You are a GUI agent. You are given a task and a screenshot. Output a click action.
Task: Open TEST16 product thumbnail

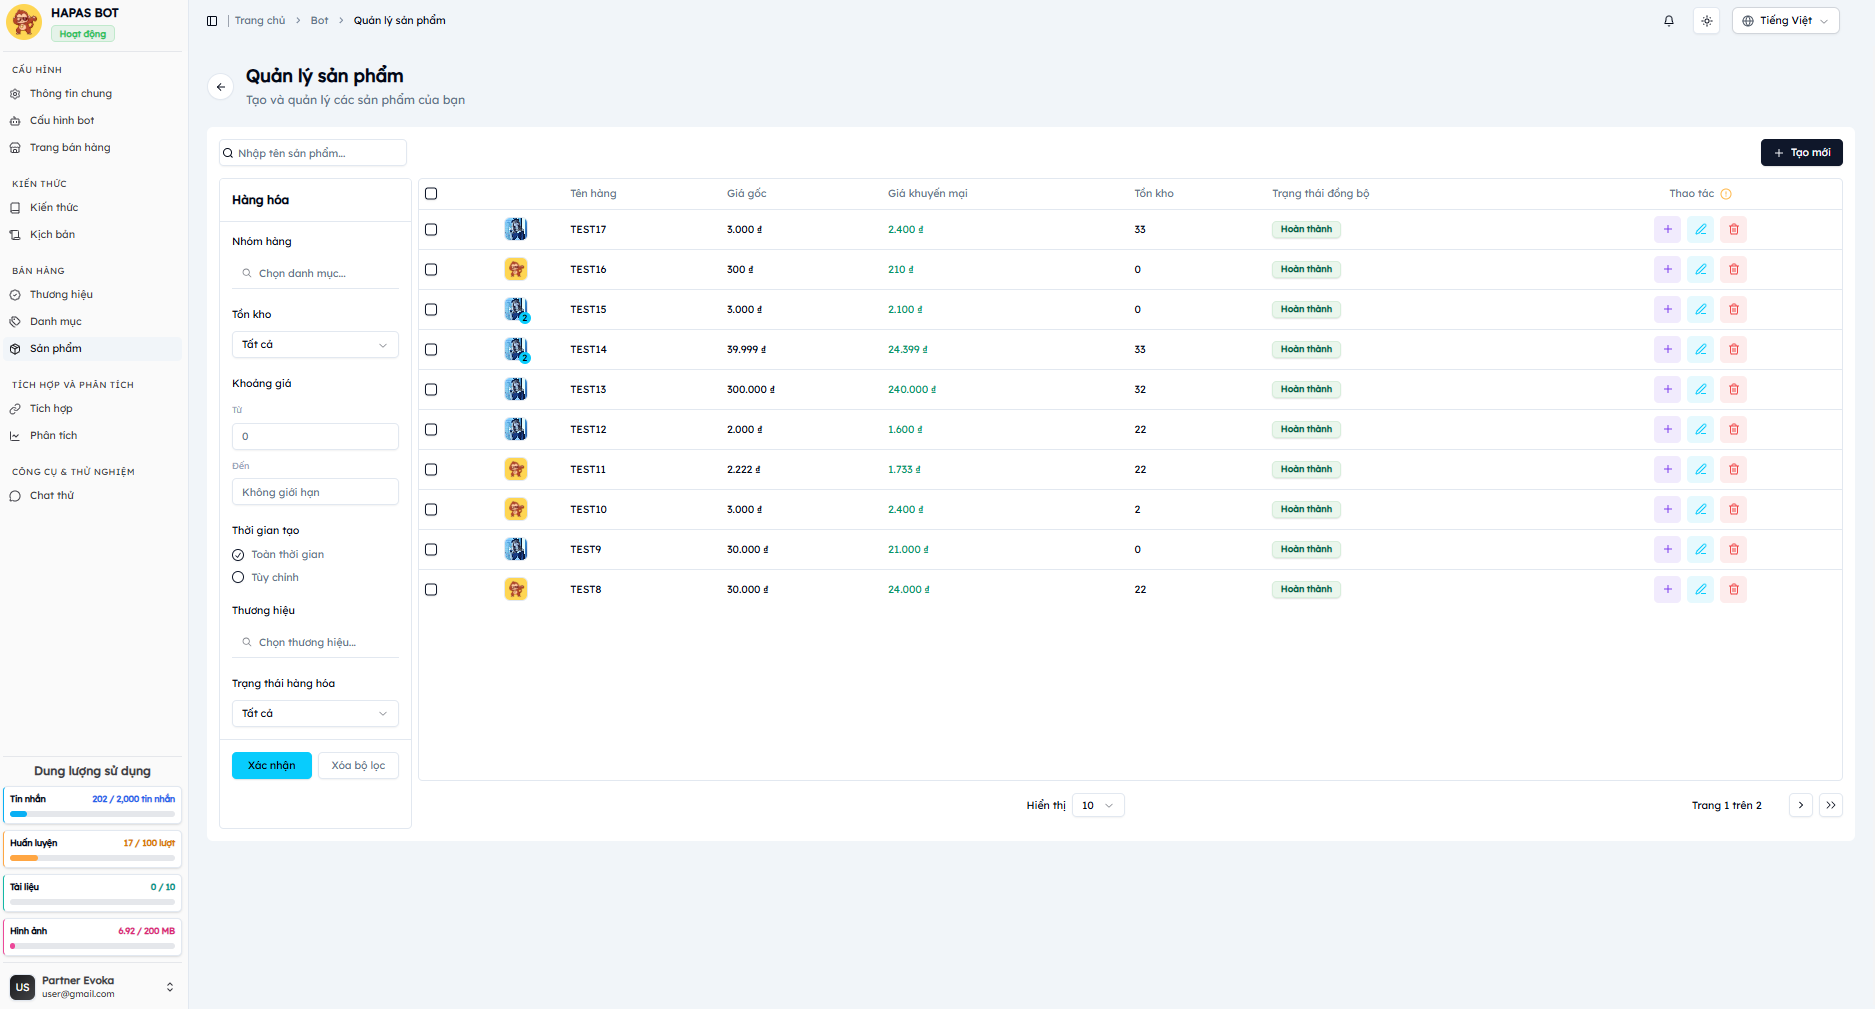(x=516, y=269)
